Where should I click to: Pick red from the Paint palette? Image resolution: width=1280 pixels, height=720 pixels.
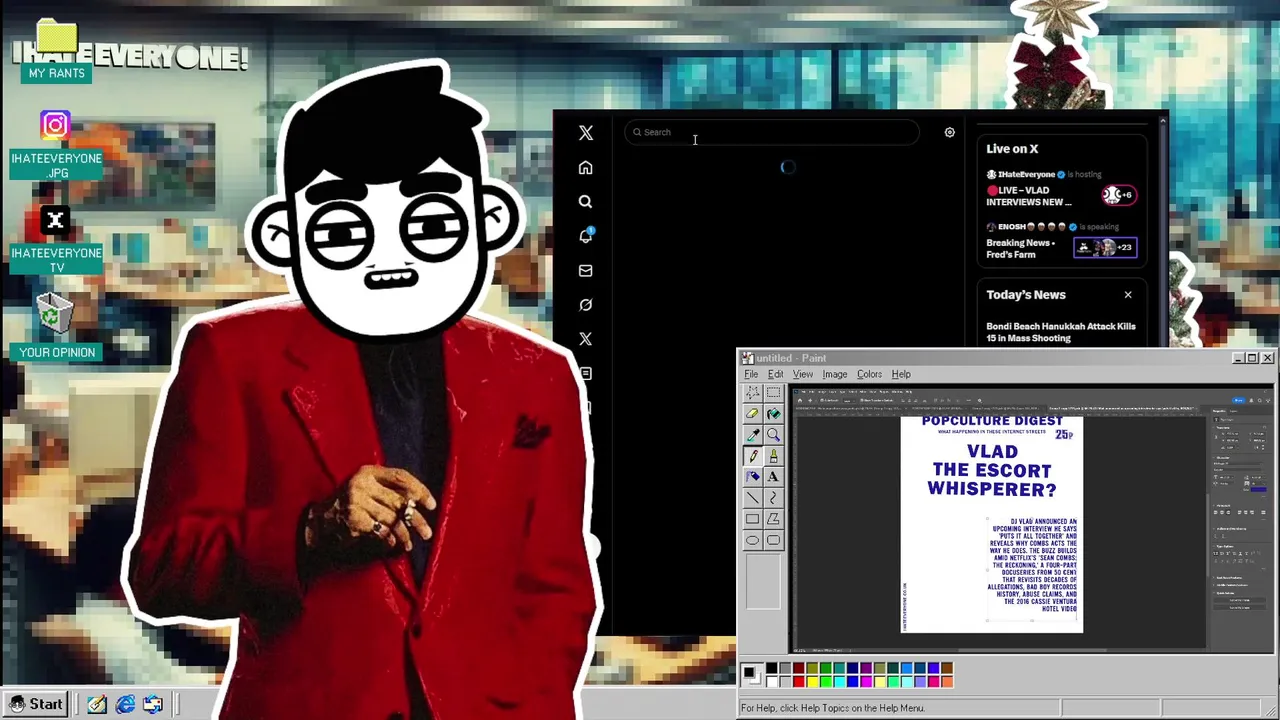coord(798,682)
